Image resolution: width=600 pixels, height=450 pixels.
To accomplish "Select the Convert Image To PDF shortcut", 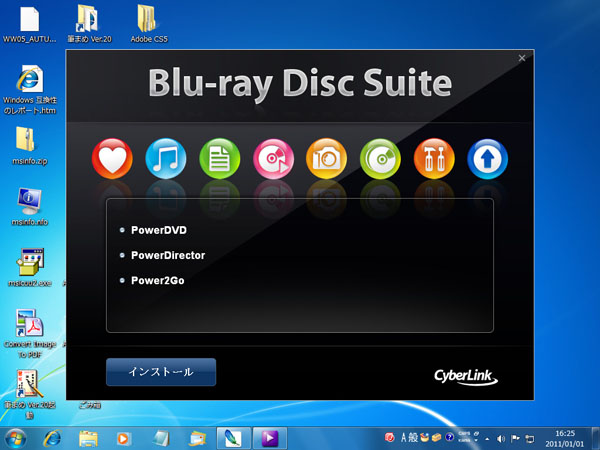I will [x=30, y=333].
